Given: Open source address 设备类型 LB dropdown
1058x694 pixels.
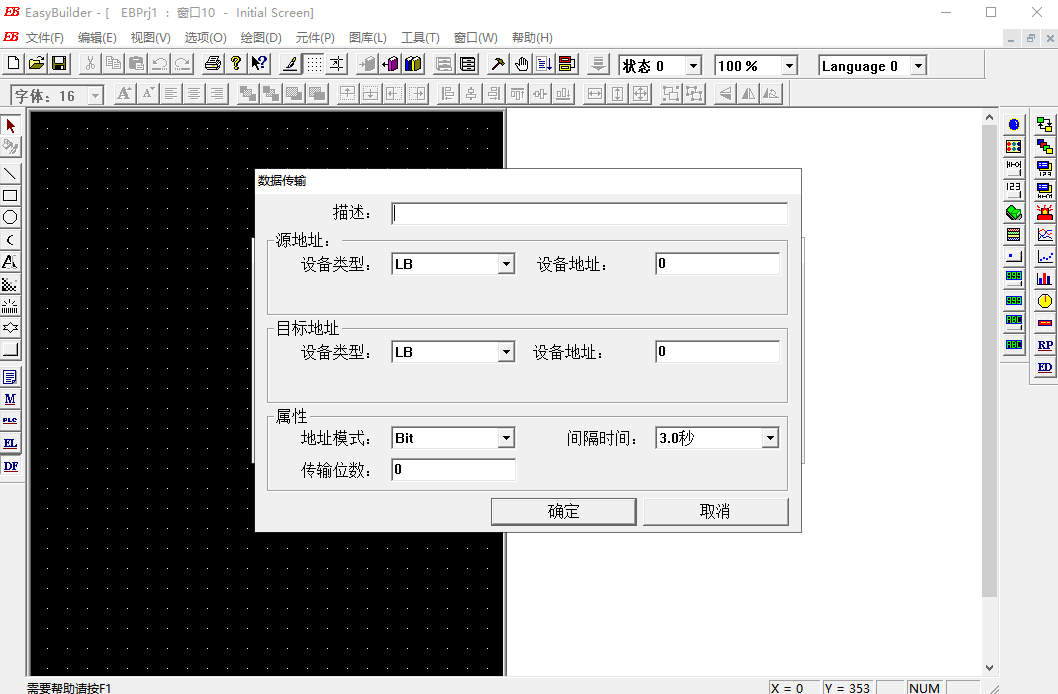Looking at the screenshot, I should [x=506, y=264].
